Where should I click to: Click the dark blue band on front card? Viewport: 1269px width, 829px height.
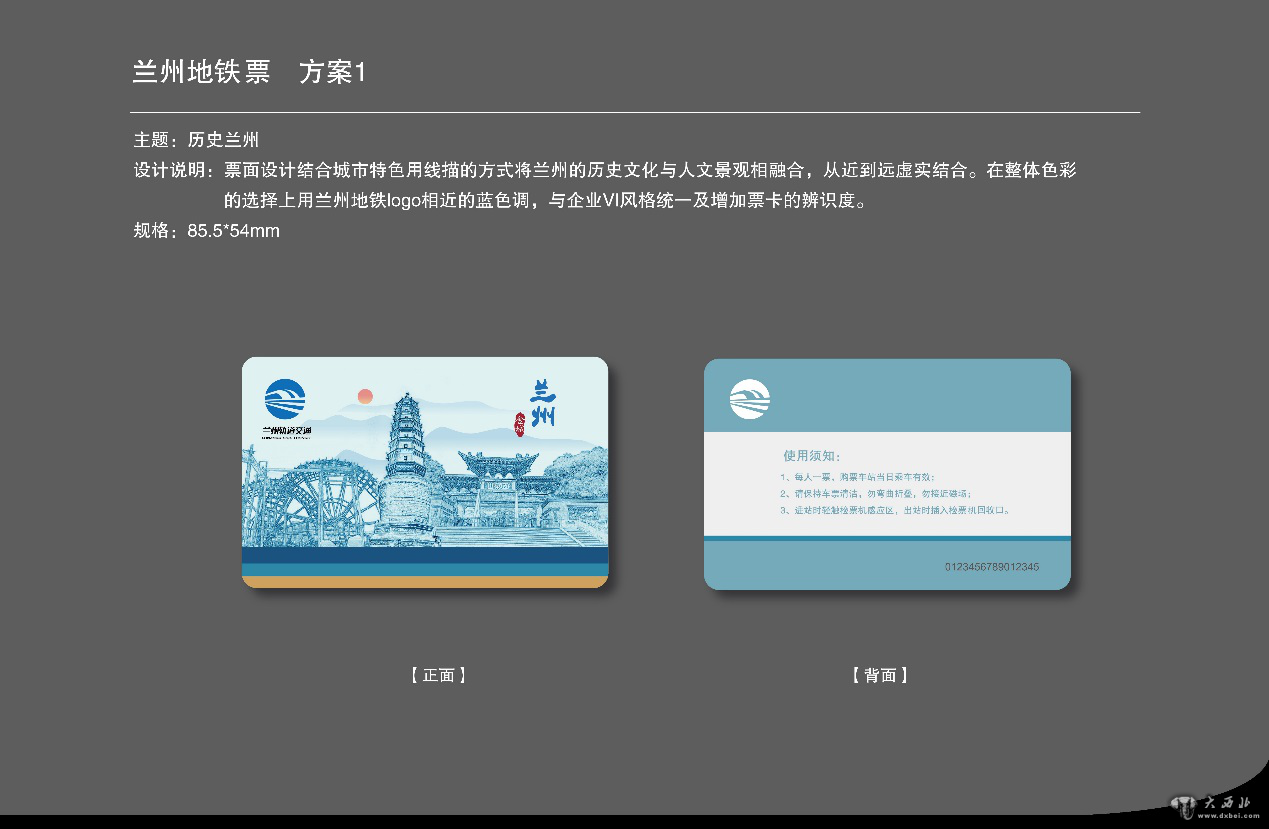[425, 555]
